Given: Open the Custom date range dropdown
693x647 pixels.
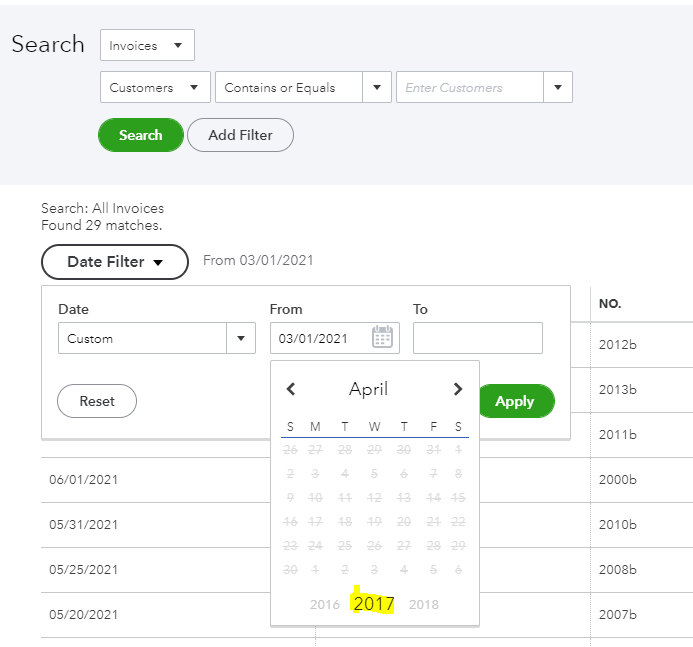Looking at the screenshot, I should tap(156, 339).
